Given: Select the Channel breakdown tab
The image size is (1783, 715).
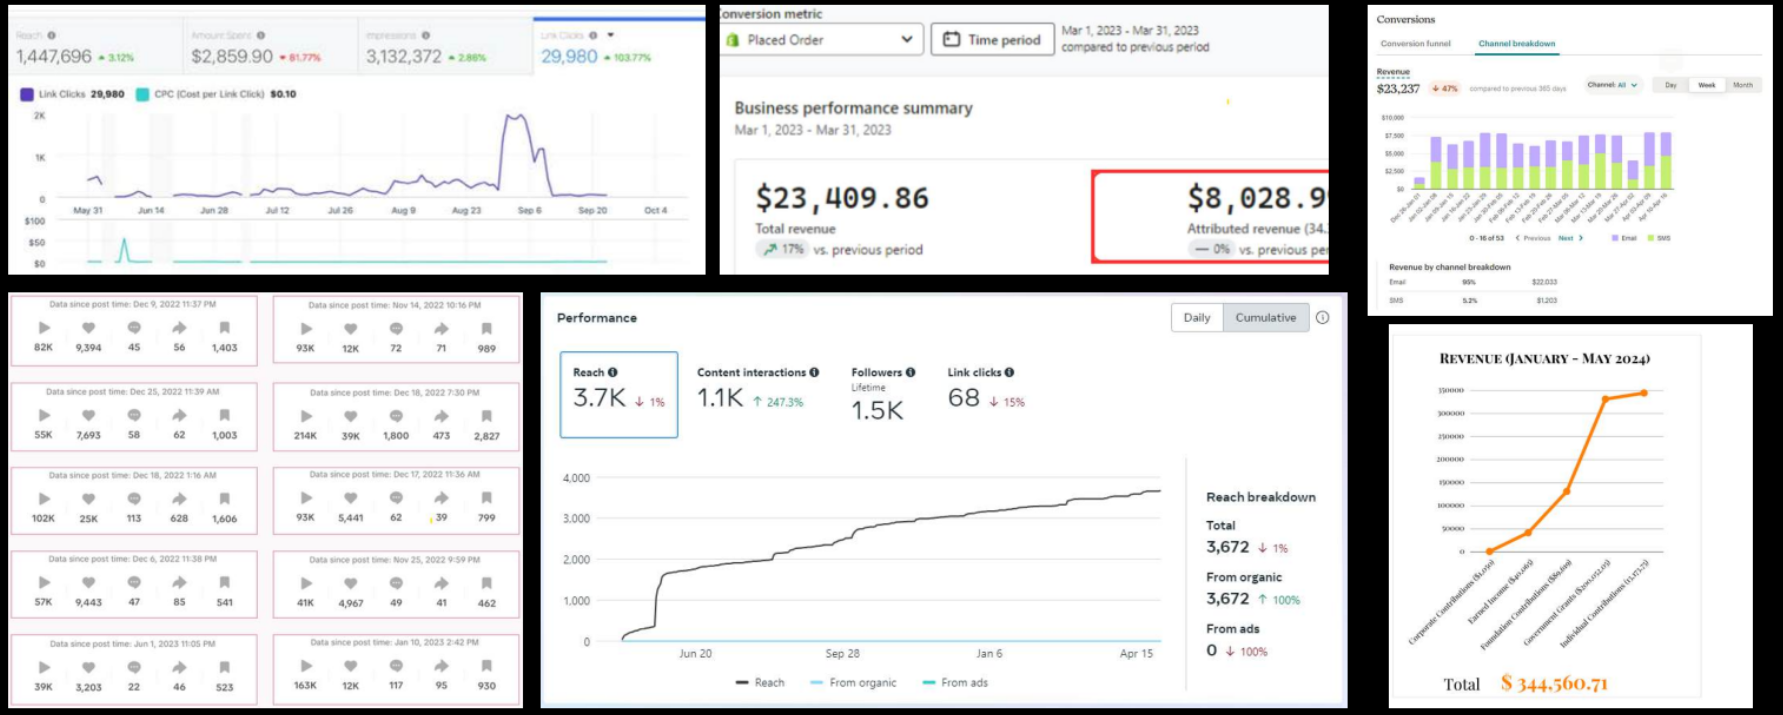Looking at the screenshot, I should 1516,44.
